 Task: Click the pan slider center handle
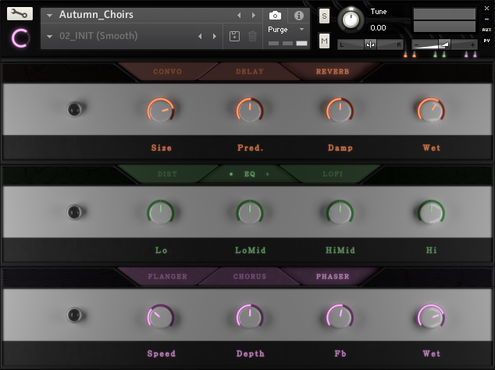370,44
